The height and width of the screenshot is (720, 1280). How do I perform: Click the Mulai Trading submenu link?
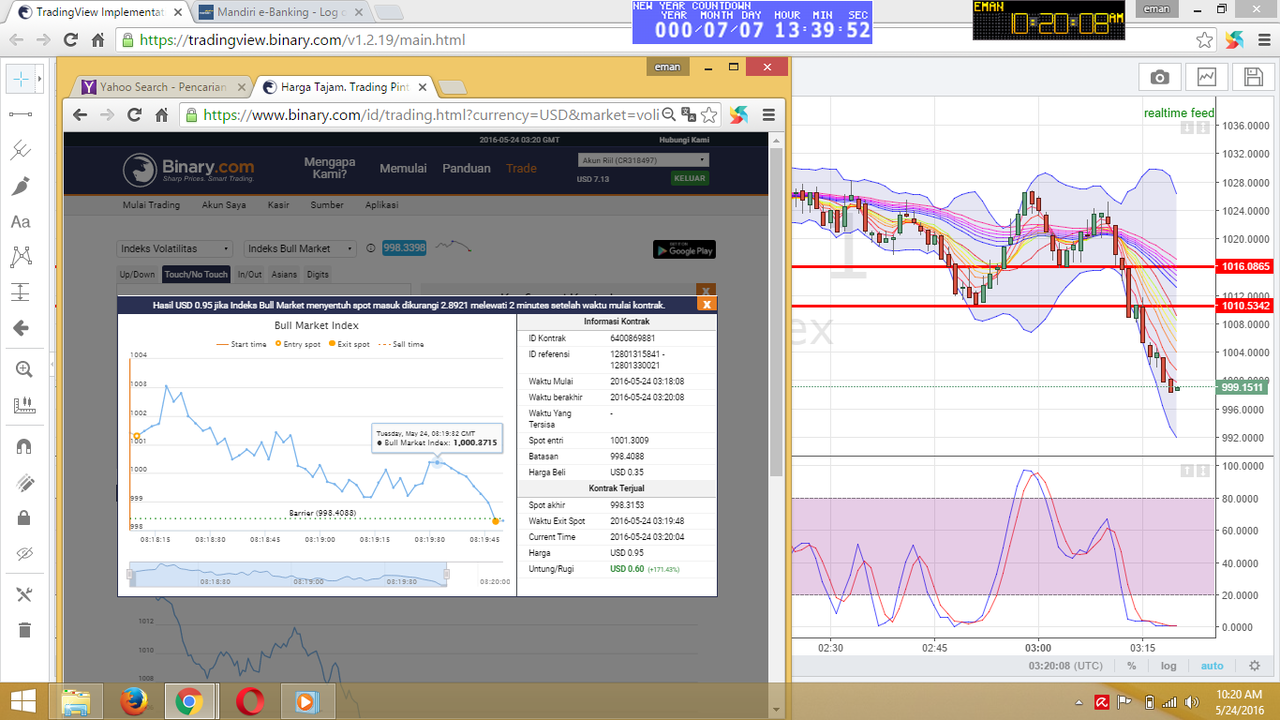[x=151, y=205]
